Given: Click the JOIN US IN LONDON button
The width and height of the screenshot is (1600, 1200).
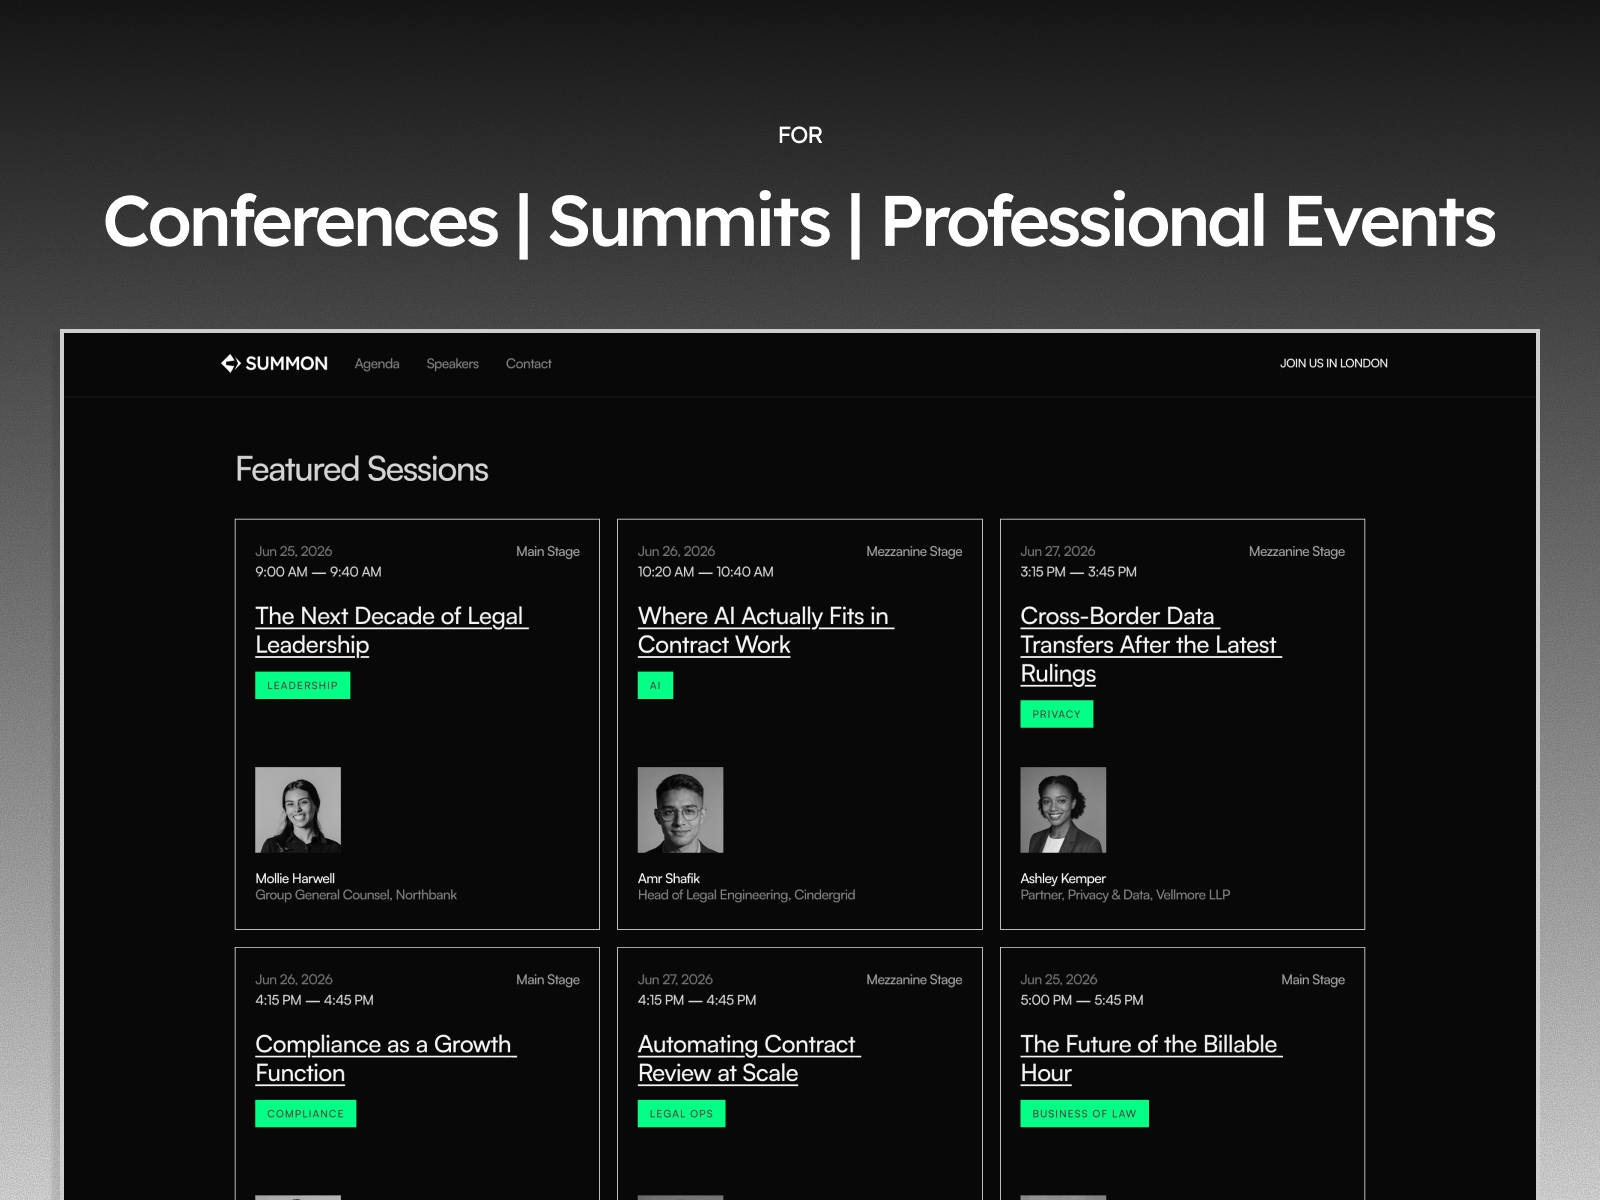Looking at the screenshot, I should (x=1333, y=363).
